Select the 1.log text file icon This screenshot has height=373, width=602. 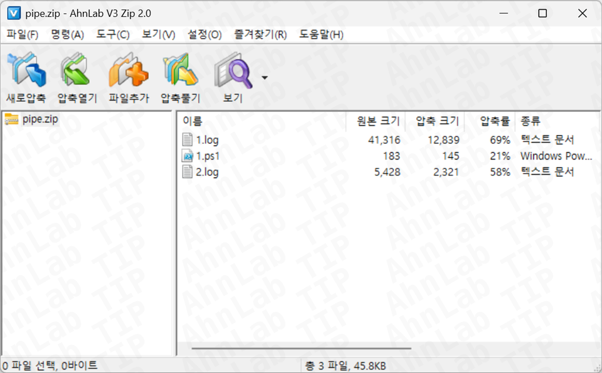coord(187,140)
